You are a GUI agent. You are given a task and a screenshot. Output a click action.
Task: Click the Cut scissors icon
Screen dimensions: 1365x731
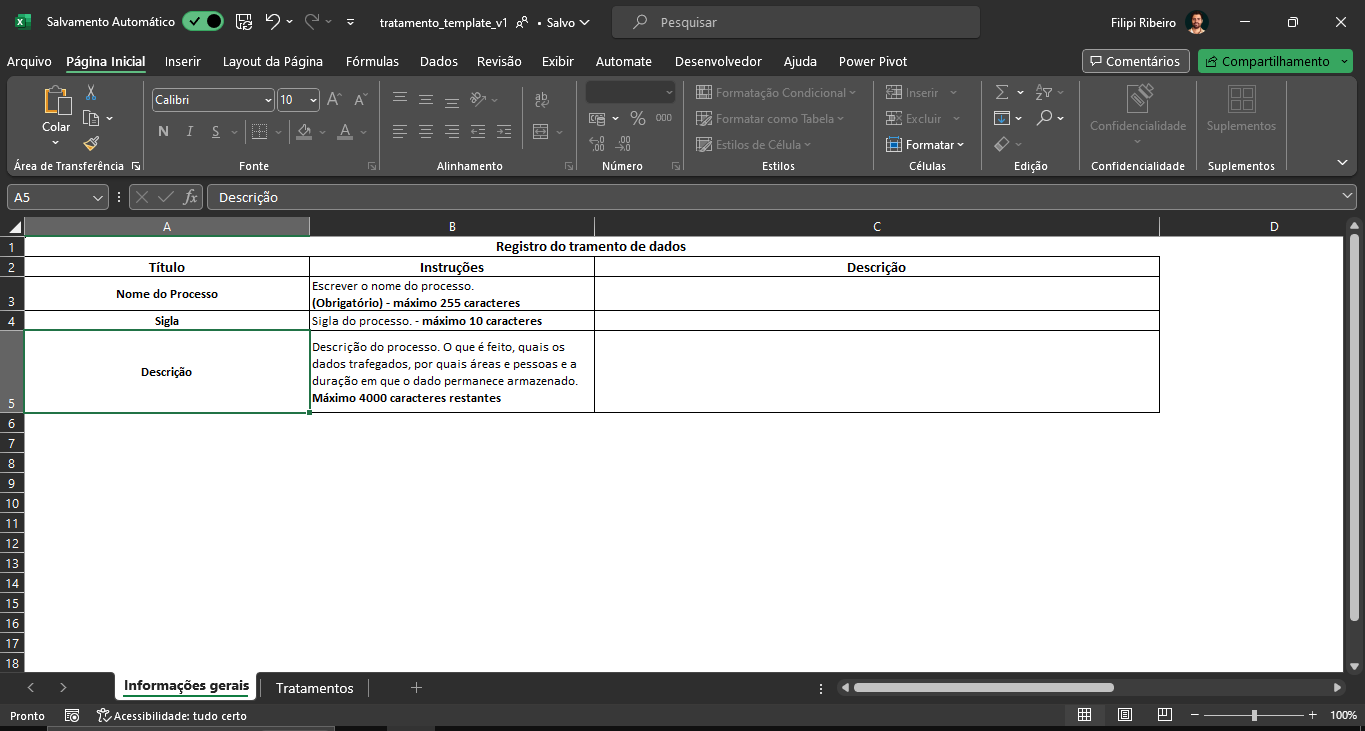pos(91,93)
